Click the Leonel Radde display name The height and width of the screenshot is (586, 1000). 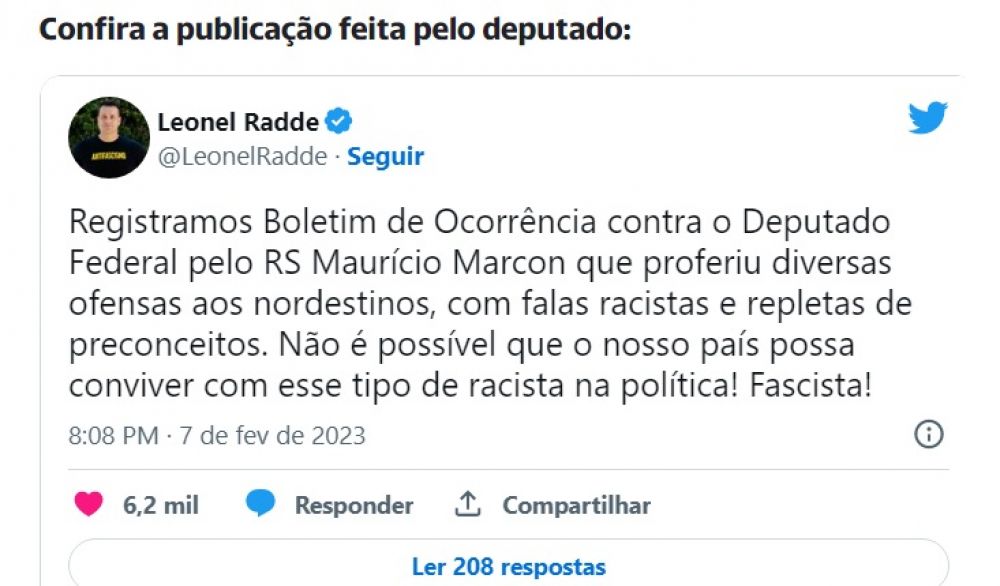coord(238,123)
